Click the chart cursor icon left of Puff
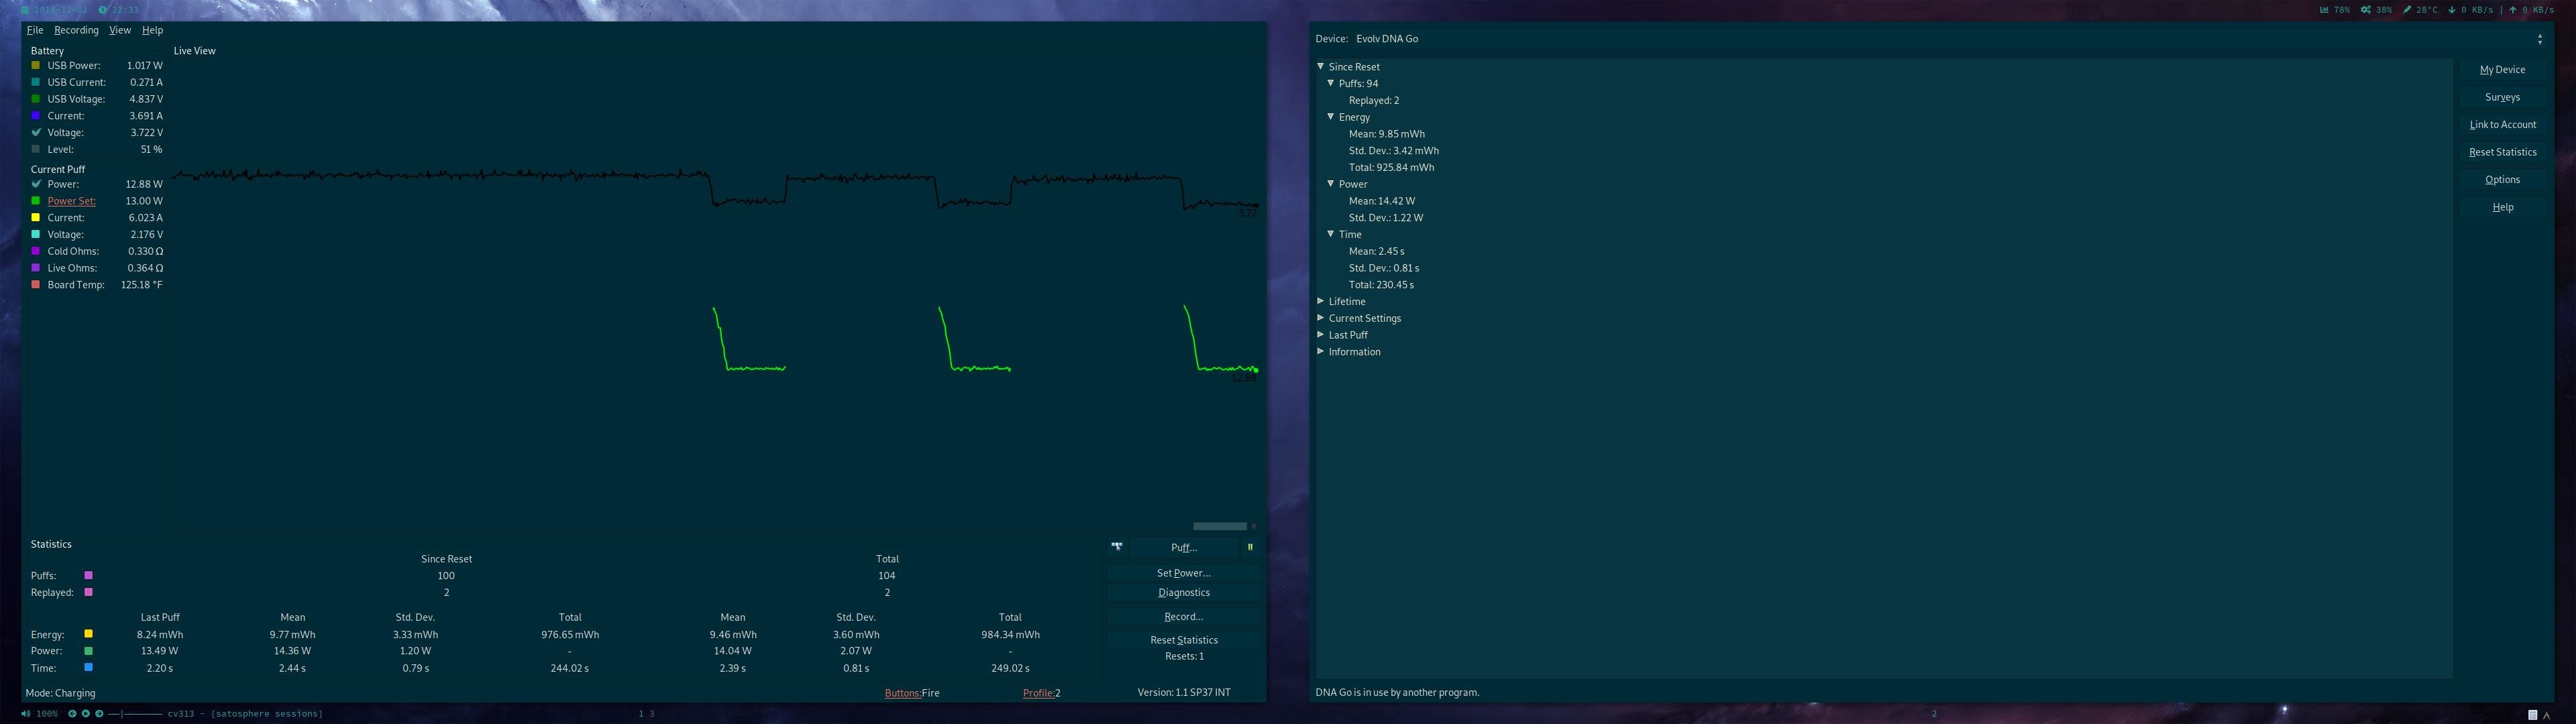The height and width of the screenshot is (724, 2576). click(x=1116, y=546)
